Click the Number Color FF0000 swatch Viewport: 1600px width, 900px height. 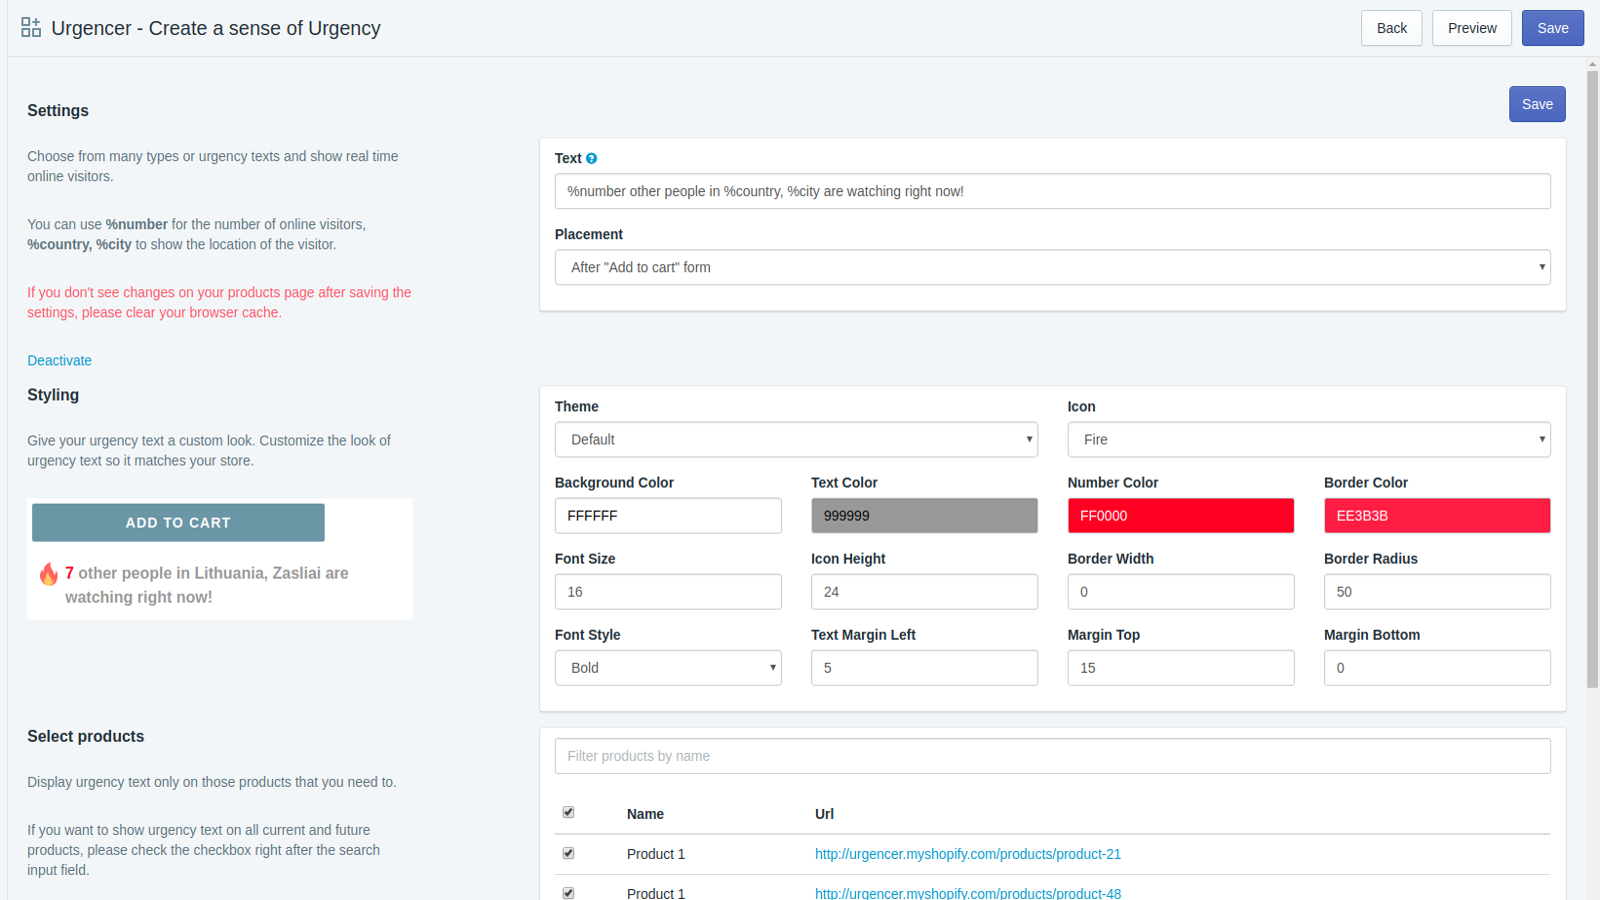click(x=1180, y=516)
